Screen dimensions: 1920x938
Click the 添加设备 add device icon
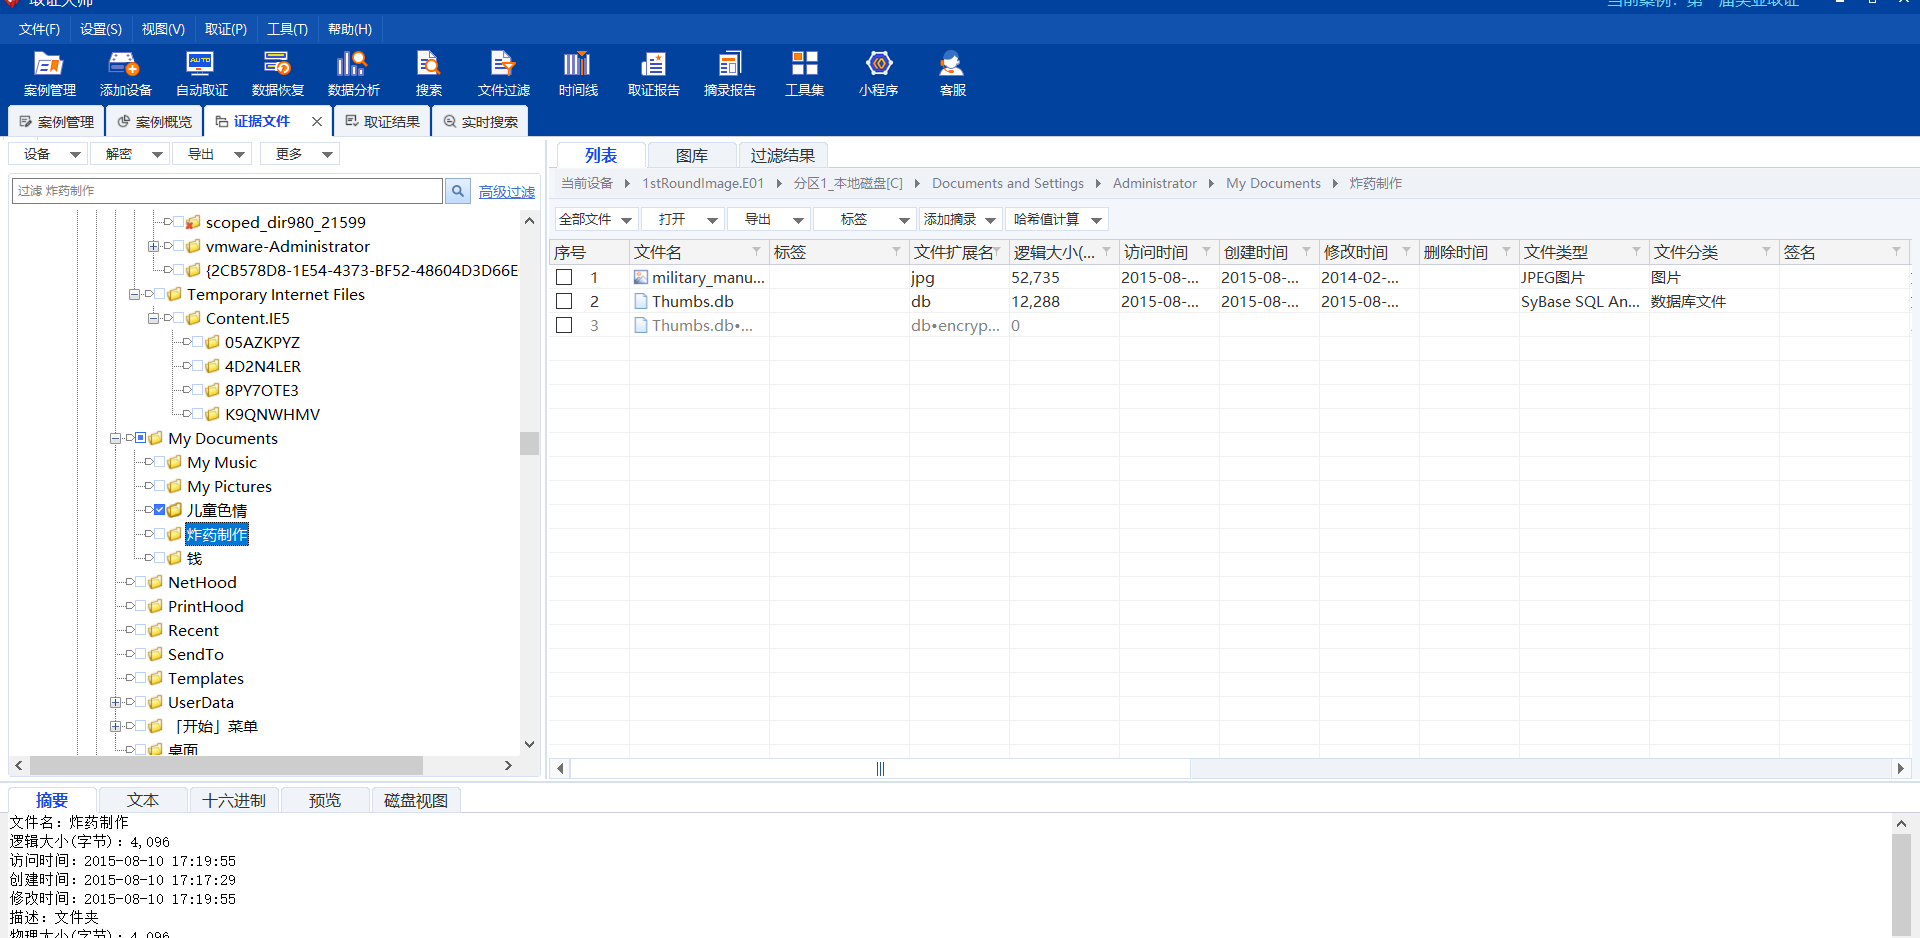click(125, 74)
